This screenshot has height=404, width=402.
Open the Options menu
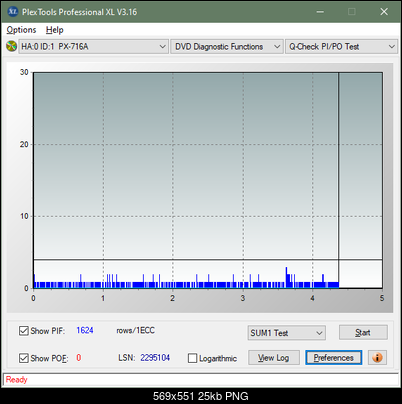coord(21,30)
